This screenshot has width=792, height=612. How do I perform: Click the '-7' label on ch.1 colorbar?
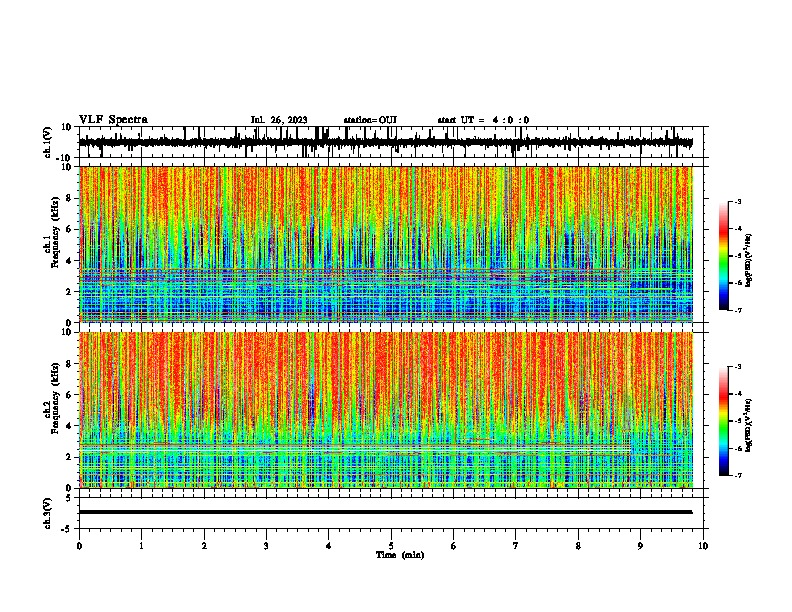738,310
